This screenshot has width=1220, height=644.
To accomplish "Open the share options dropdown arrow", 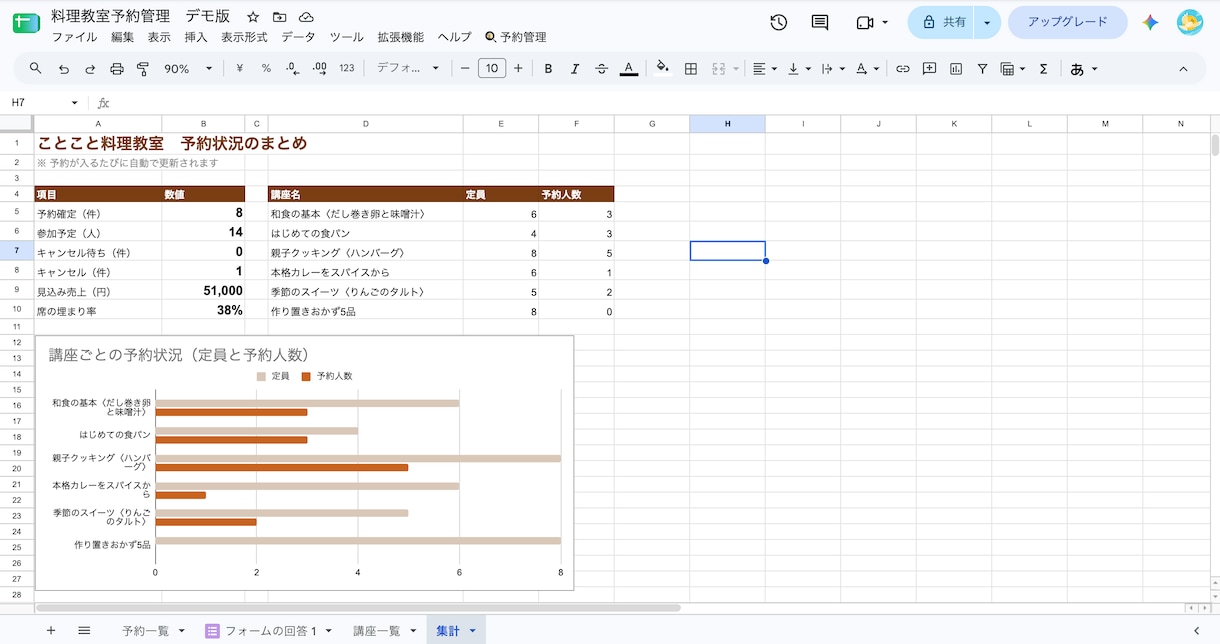I will [987, 22].
